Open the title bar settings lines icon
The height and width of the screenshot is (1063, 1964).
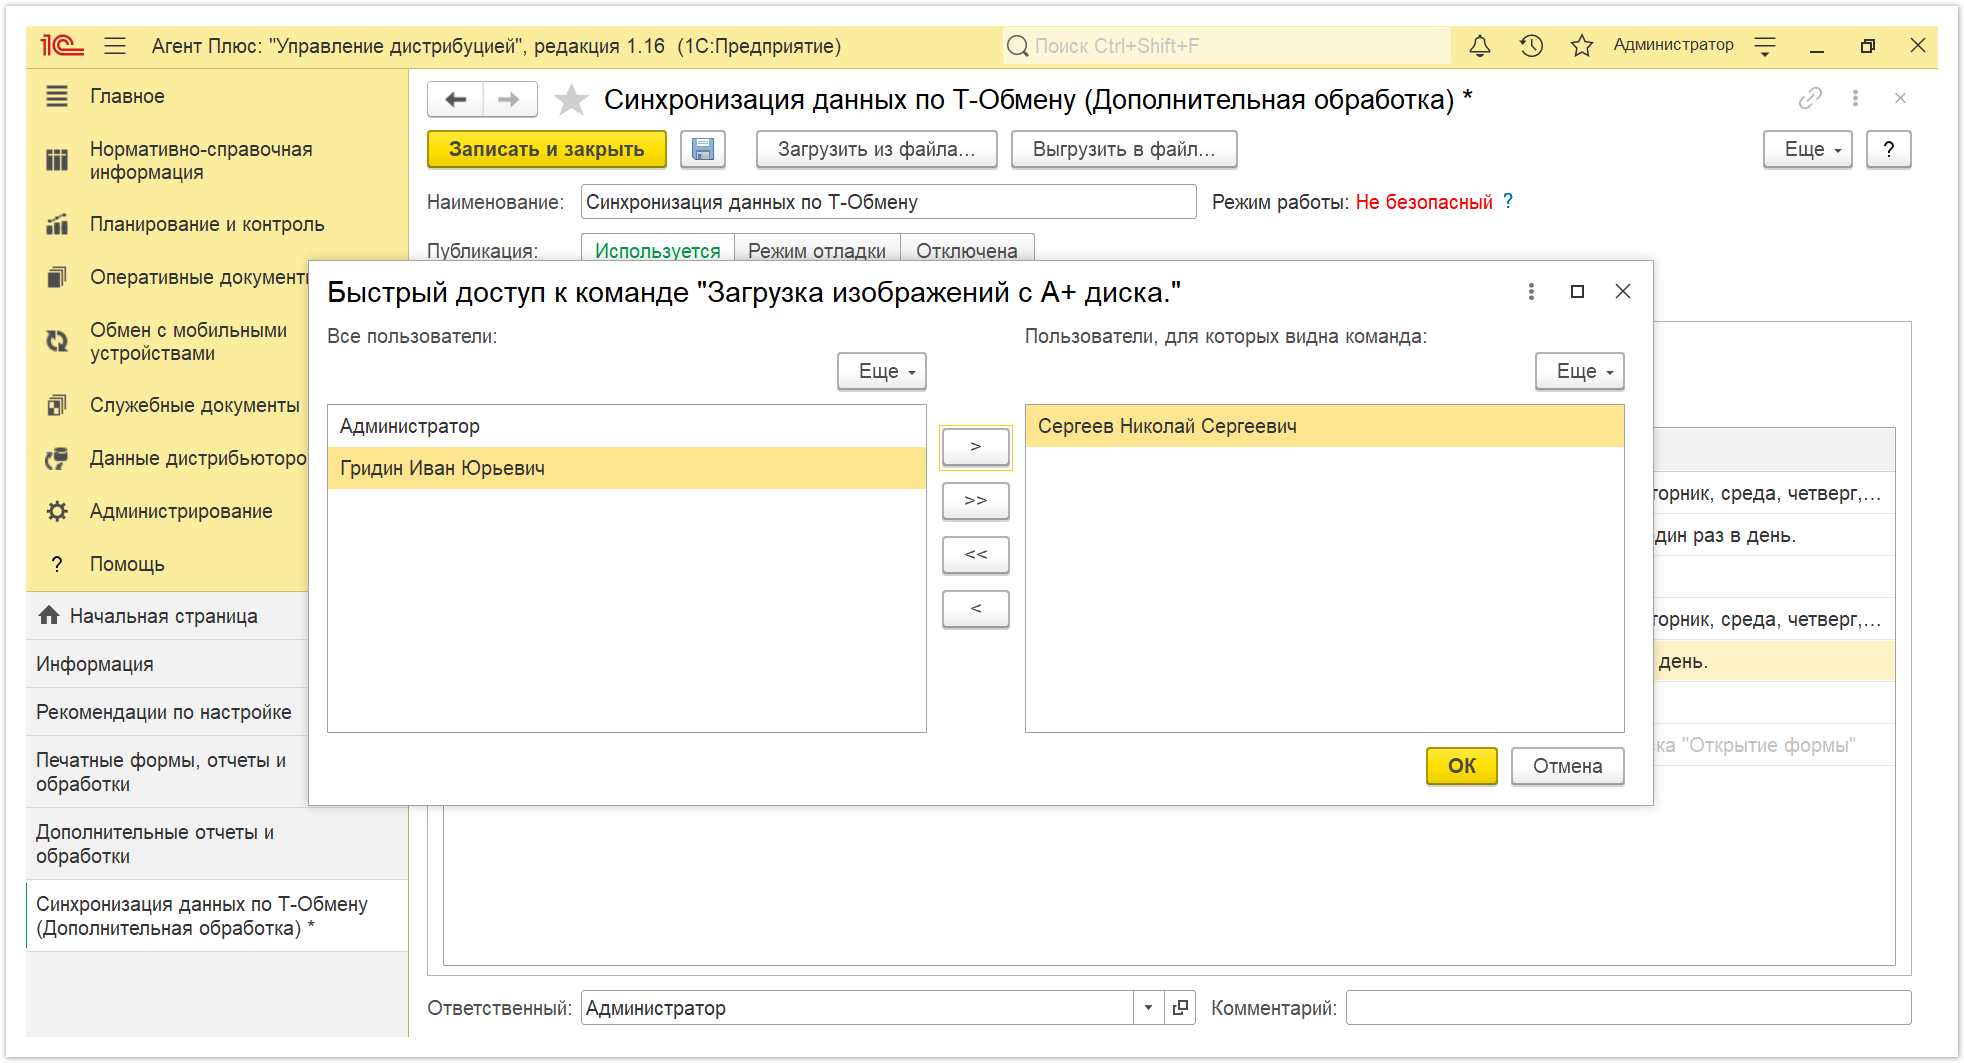[x=1765, y=46]
